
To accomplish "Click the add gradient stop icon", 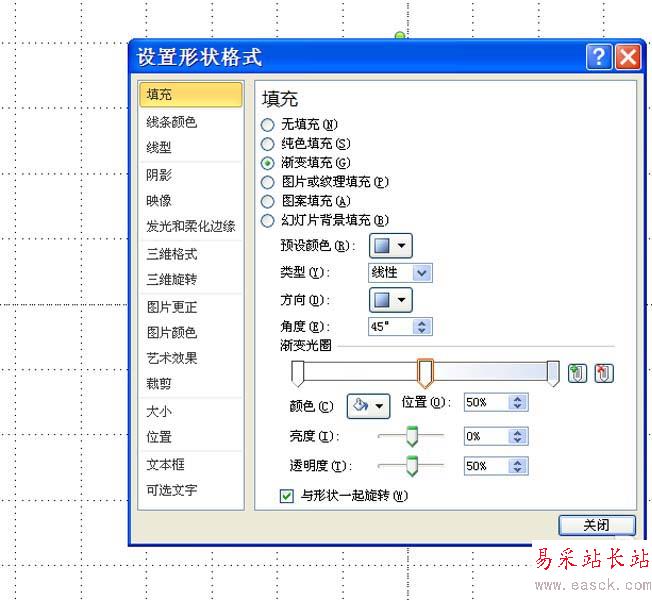I will [x=577, y=373].
